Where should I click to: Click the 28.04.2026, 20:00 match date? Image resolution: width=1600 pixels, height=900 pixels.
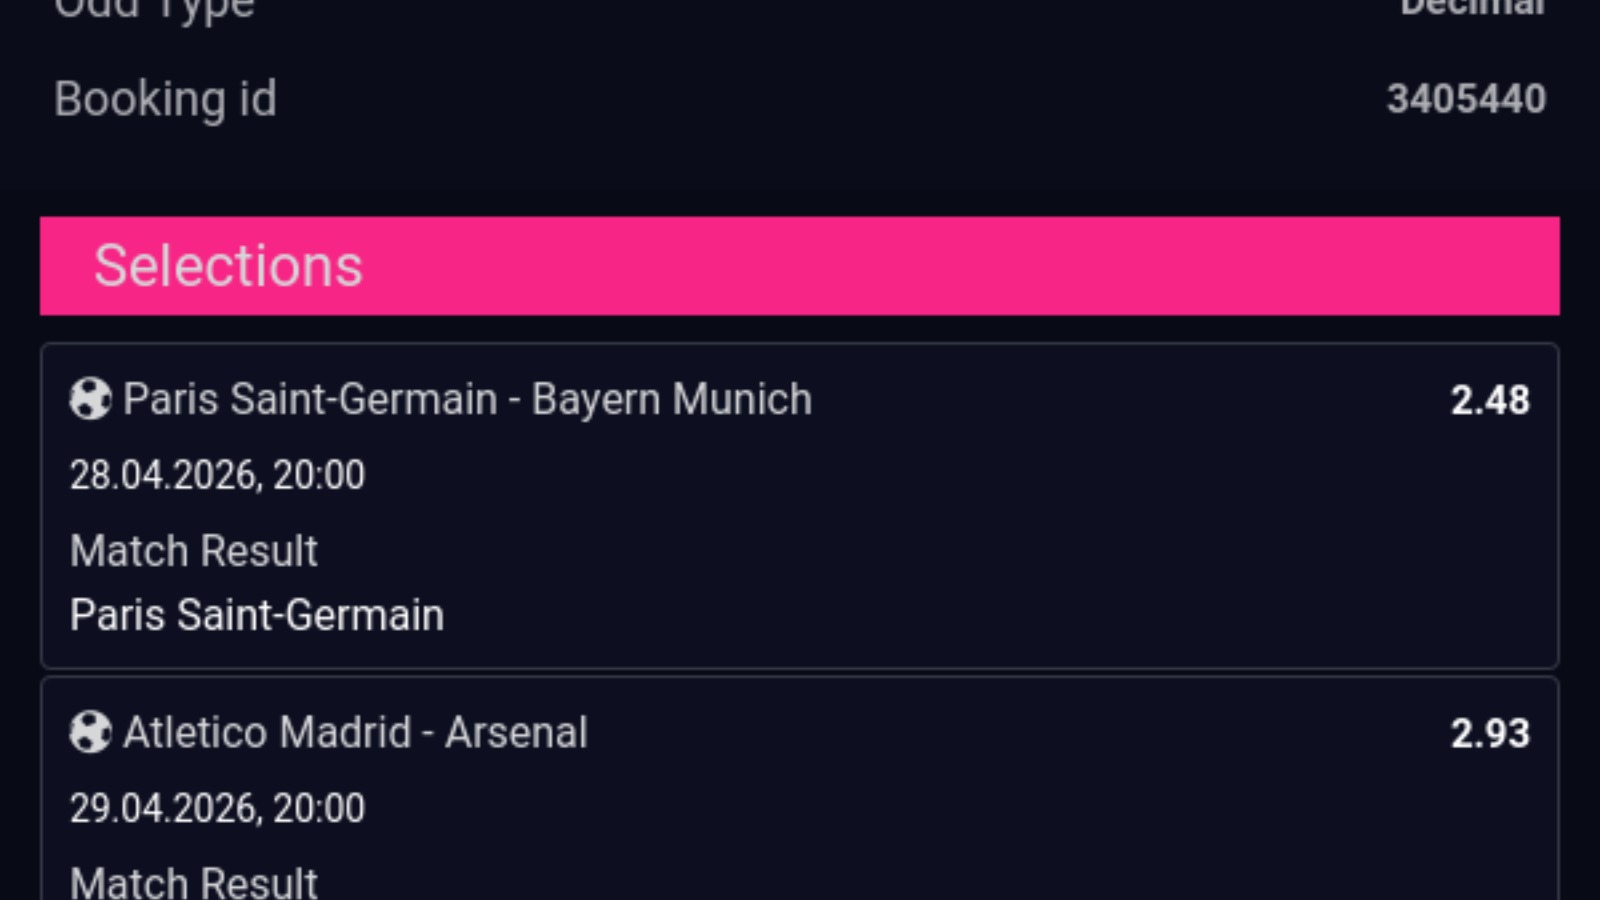(217, 474)
